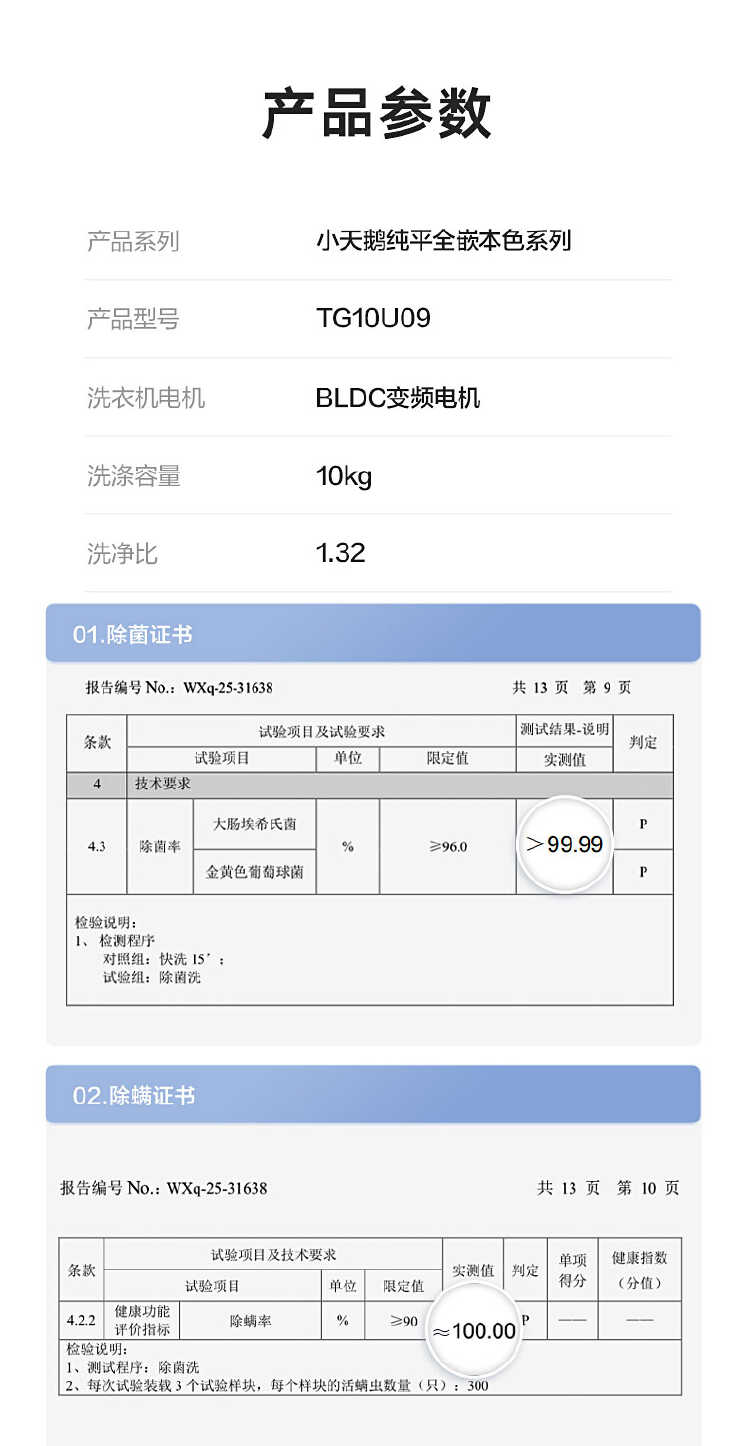750x1446 pixels.
Task: Click the magnified >99.99 result circle
Action: 565,844
